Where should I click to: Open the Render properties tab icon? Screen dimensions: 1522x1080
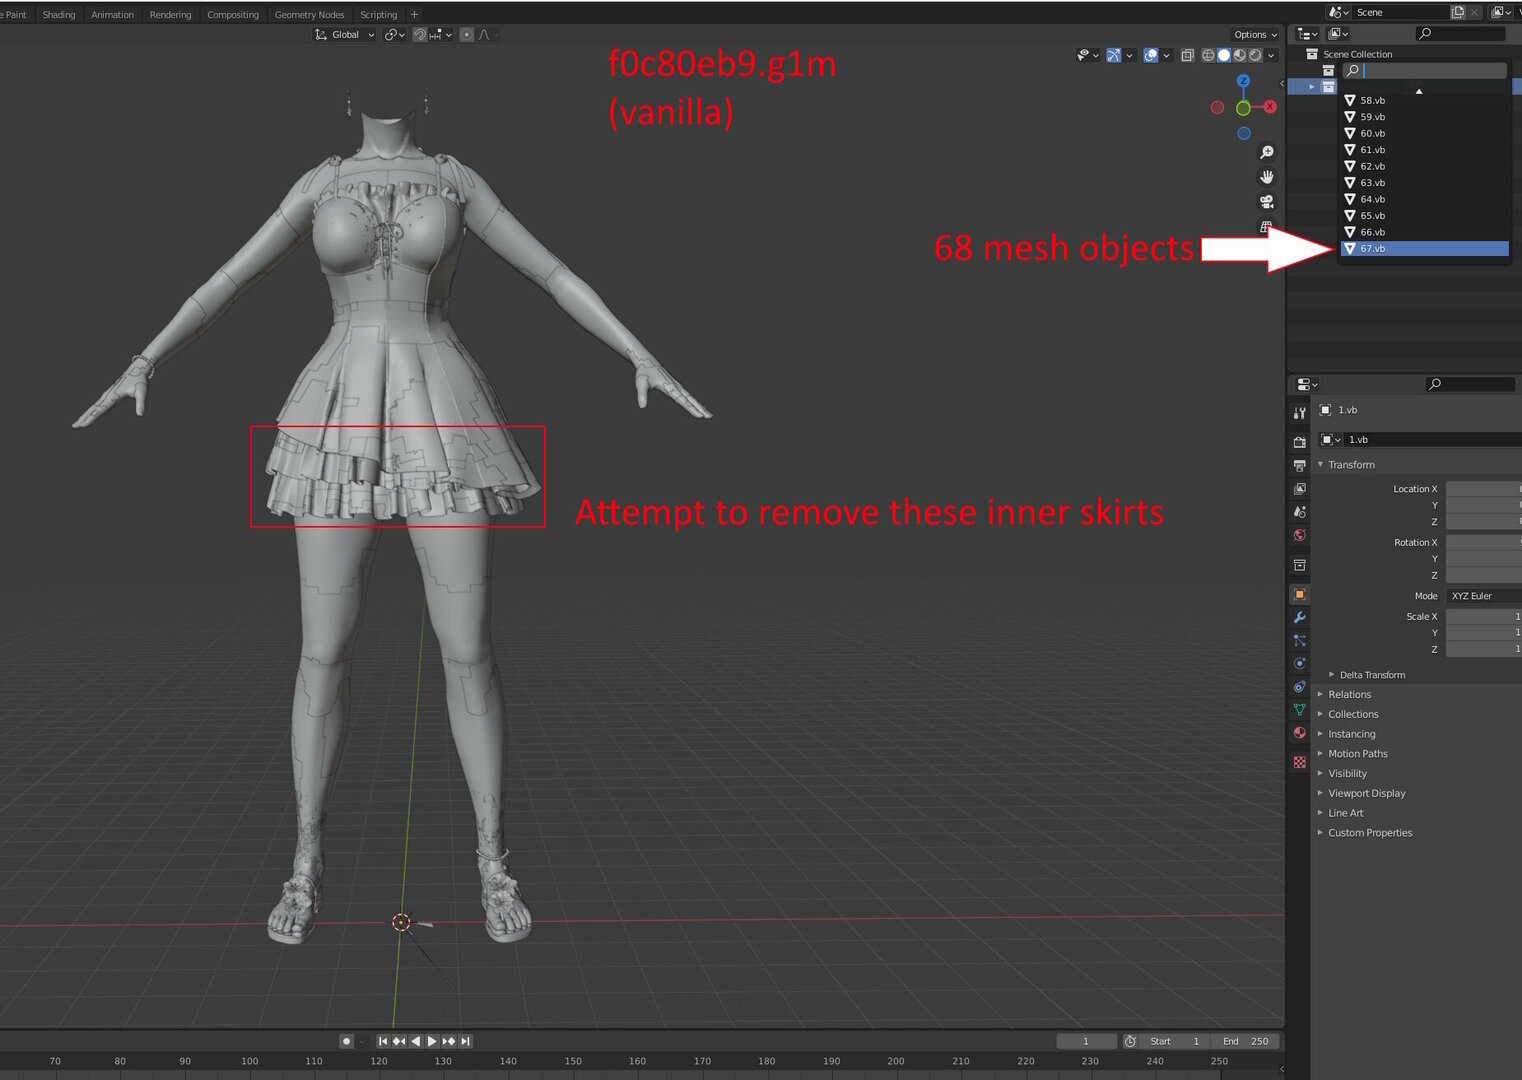(1299, 441)
